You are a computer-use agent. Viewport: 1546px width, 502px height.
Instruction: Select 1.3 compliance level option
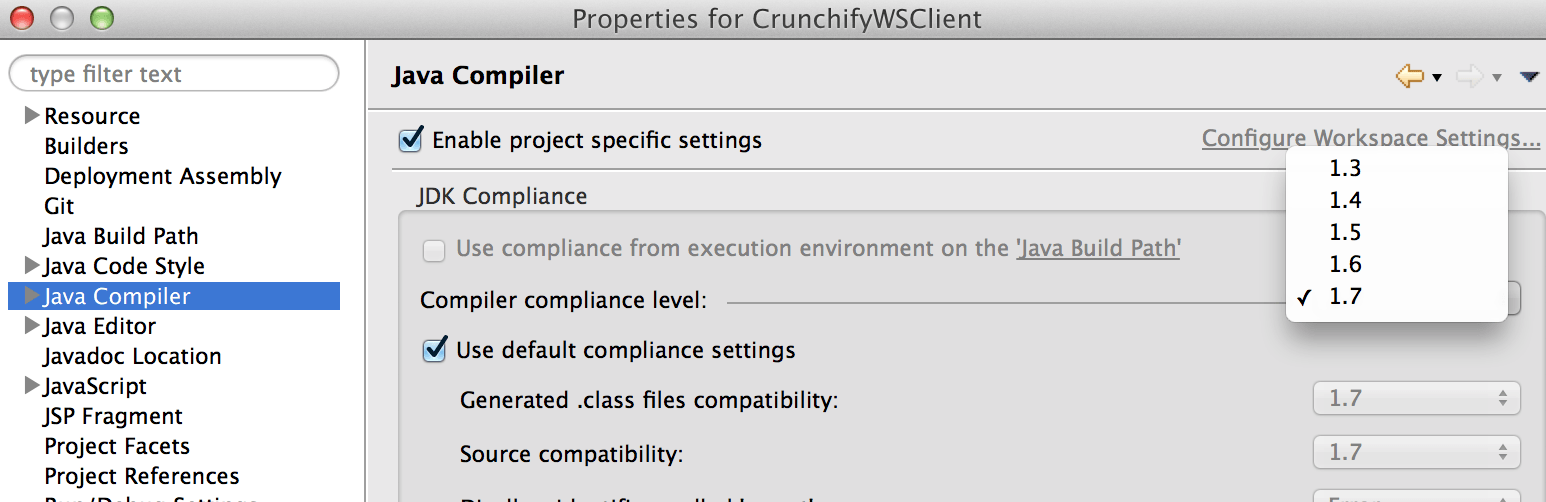1396,168
